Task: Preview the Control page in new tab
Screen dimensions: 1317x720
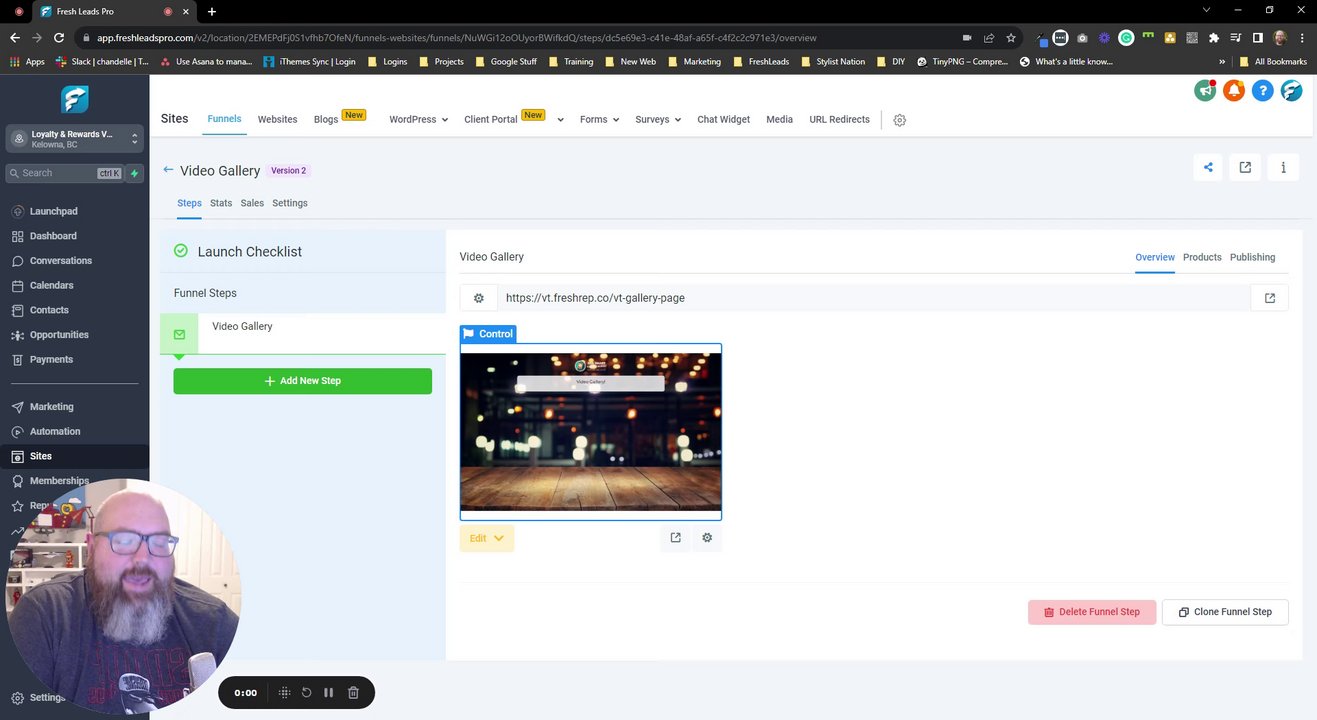Action: point(676,538)
